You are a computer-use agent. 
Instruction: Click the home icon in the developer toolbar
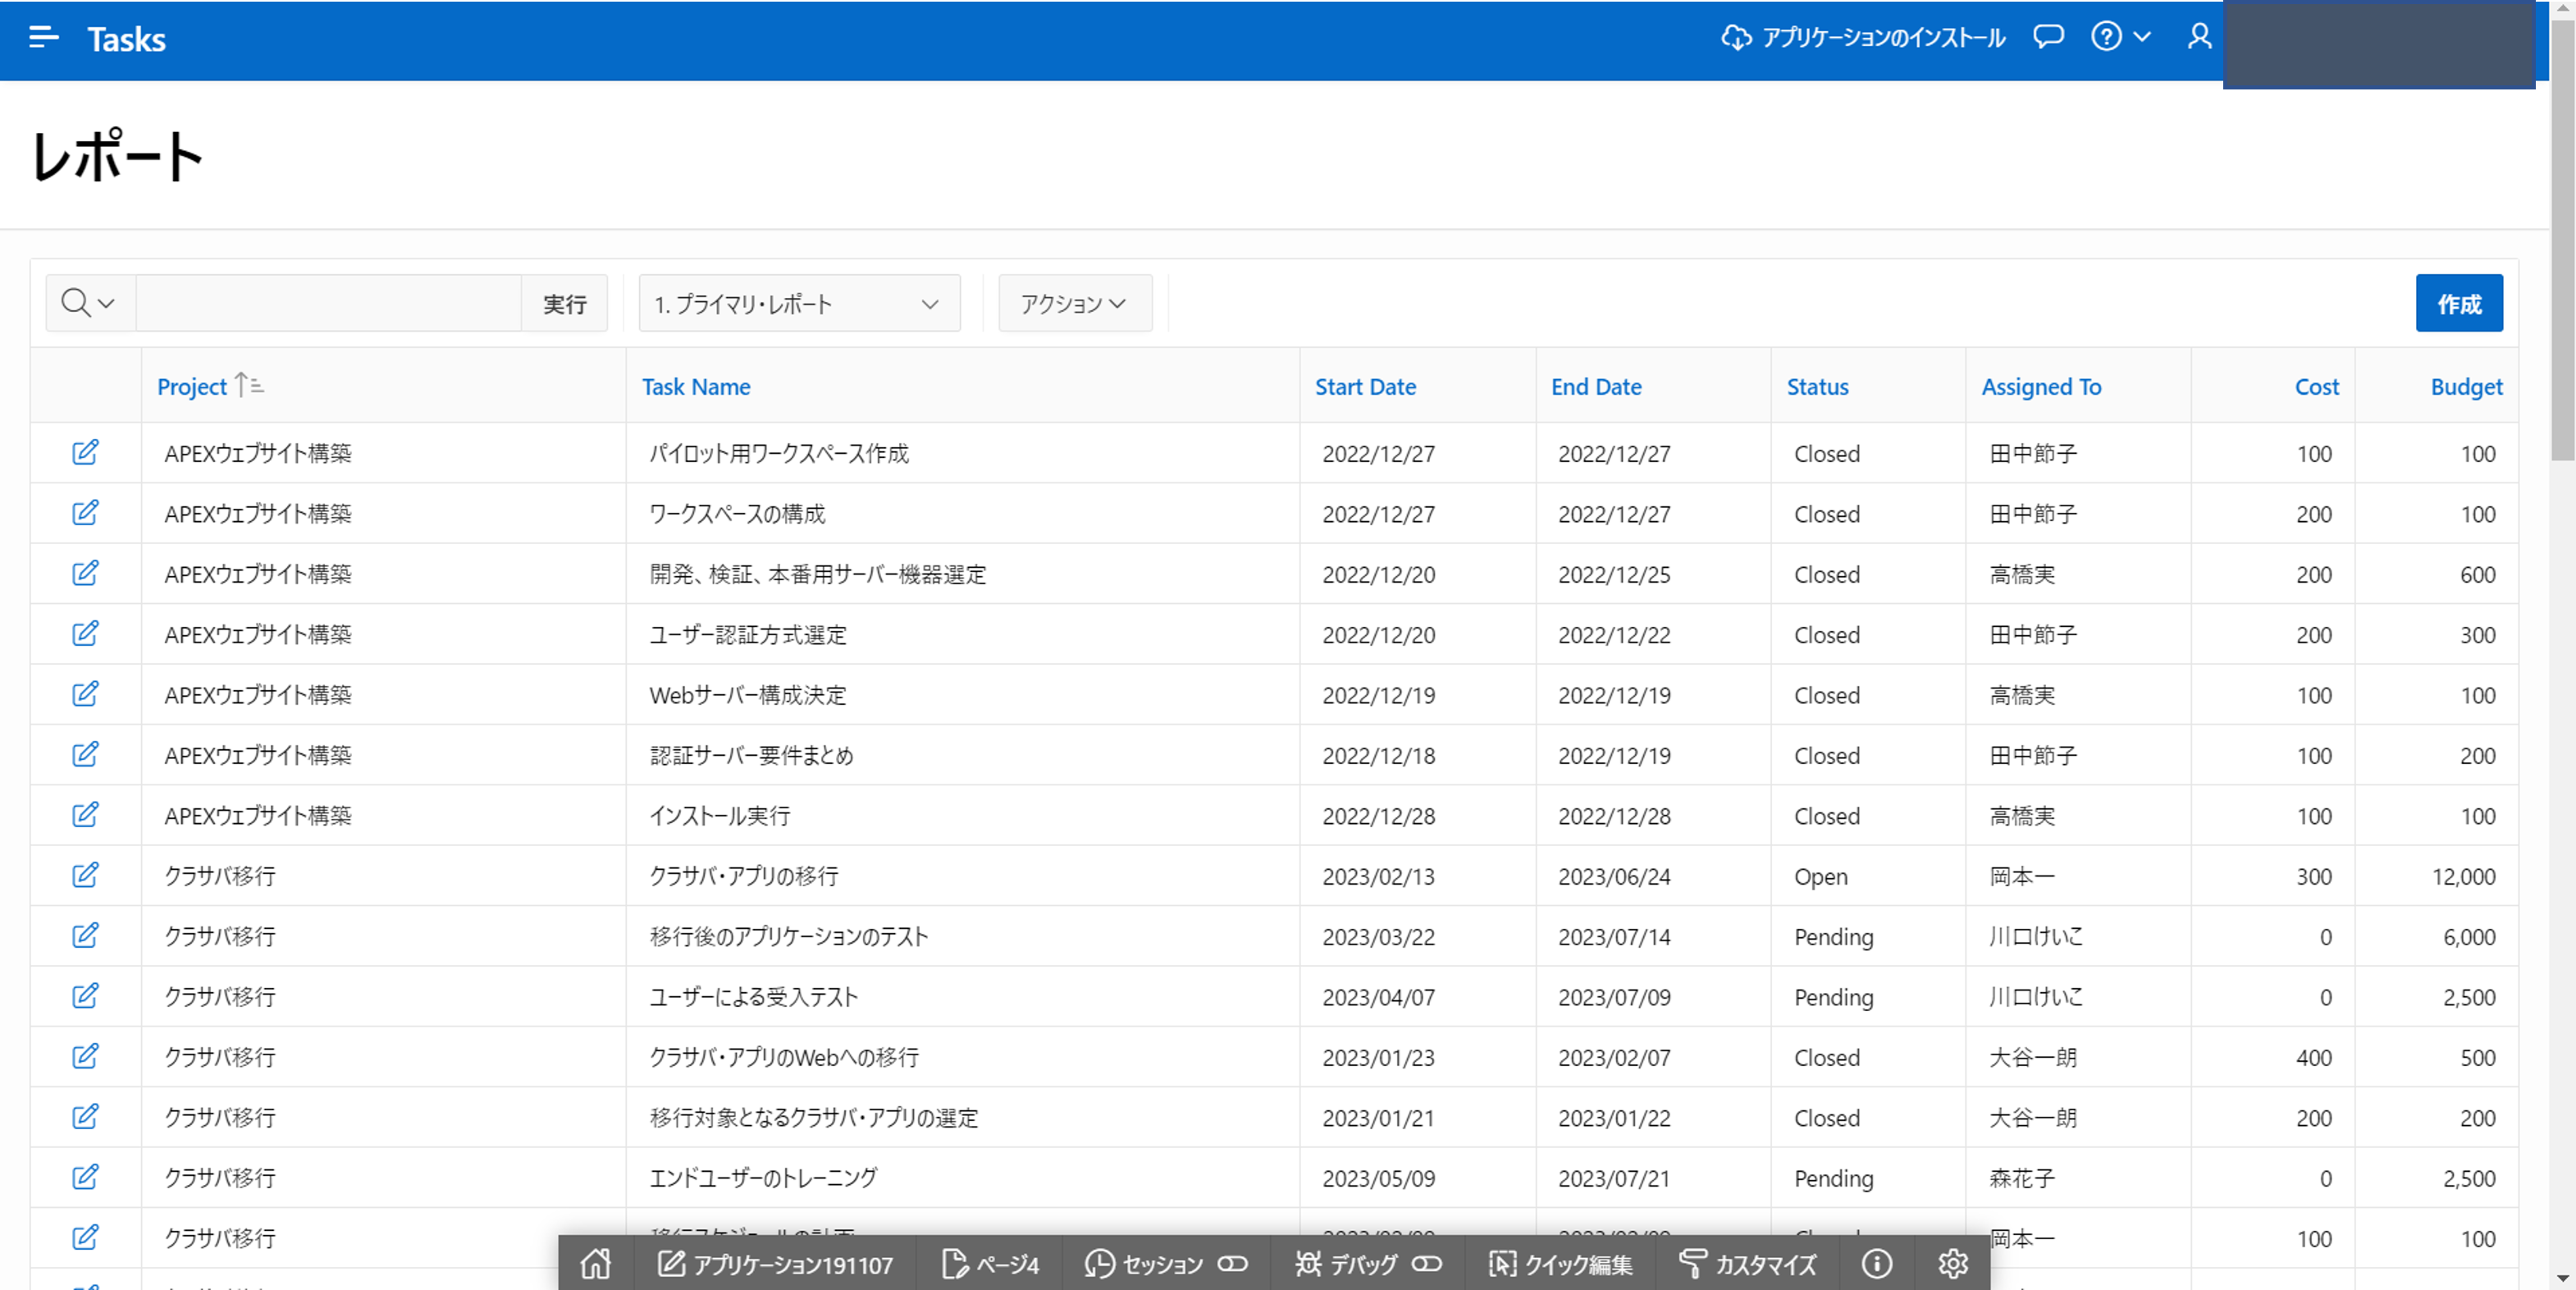[595, 1264]
